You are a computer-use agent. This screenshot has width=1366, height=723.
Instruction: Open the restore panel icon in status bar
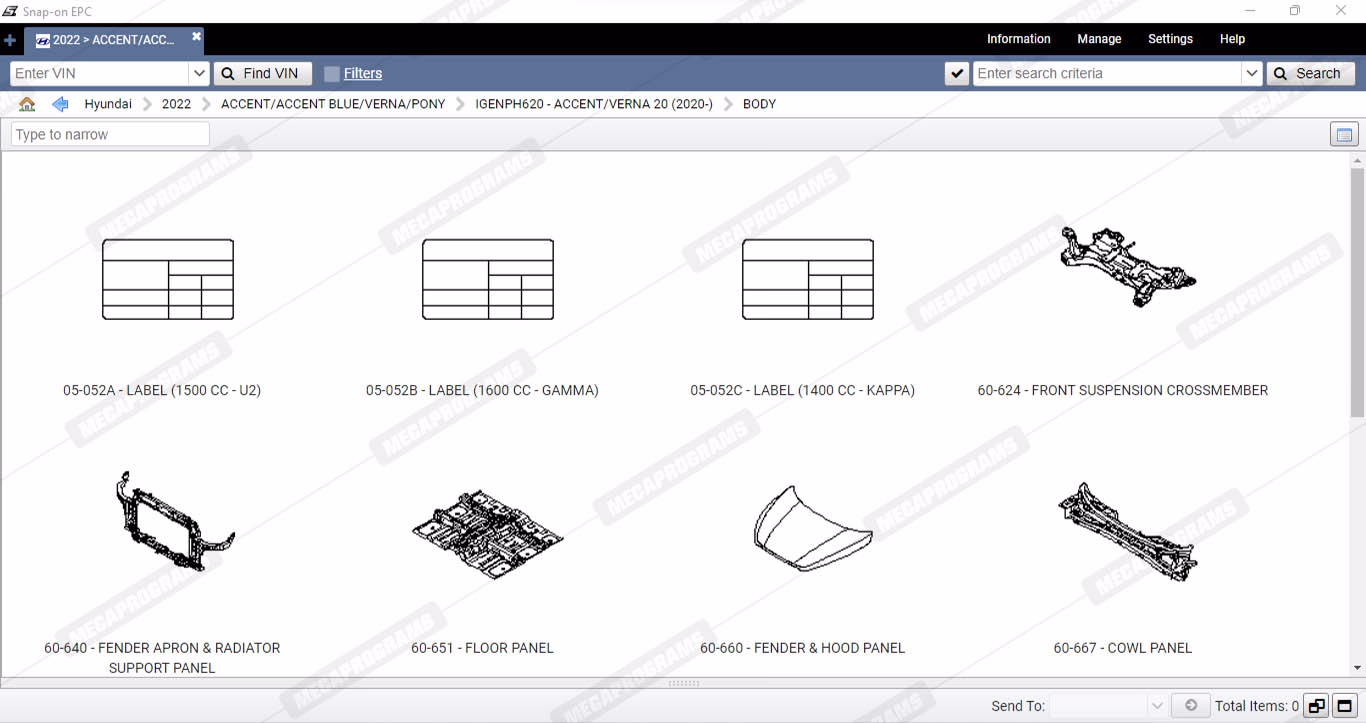[x=1316, y=706]
